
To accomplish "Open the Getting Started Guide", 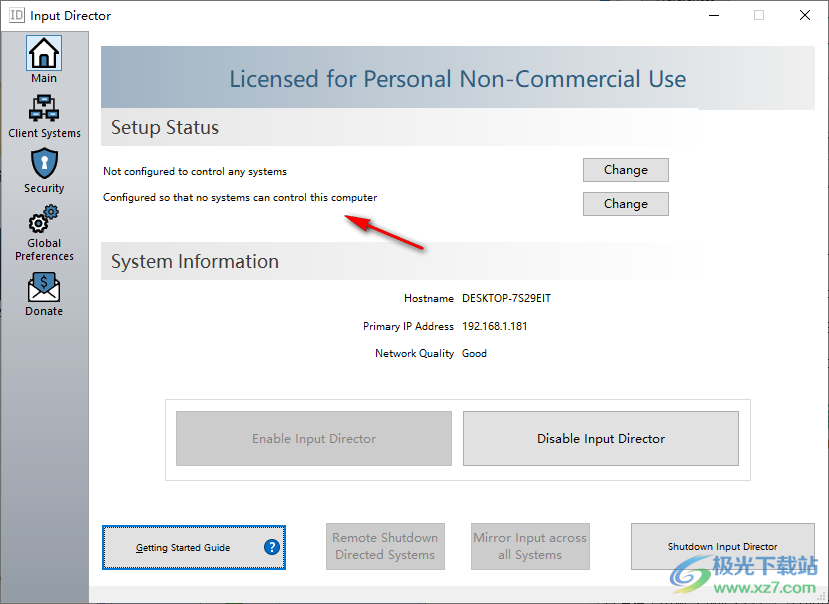I will tap(194, 547).
